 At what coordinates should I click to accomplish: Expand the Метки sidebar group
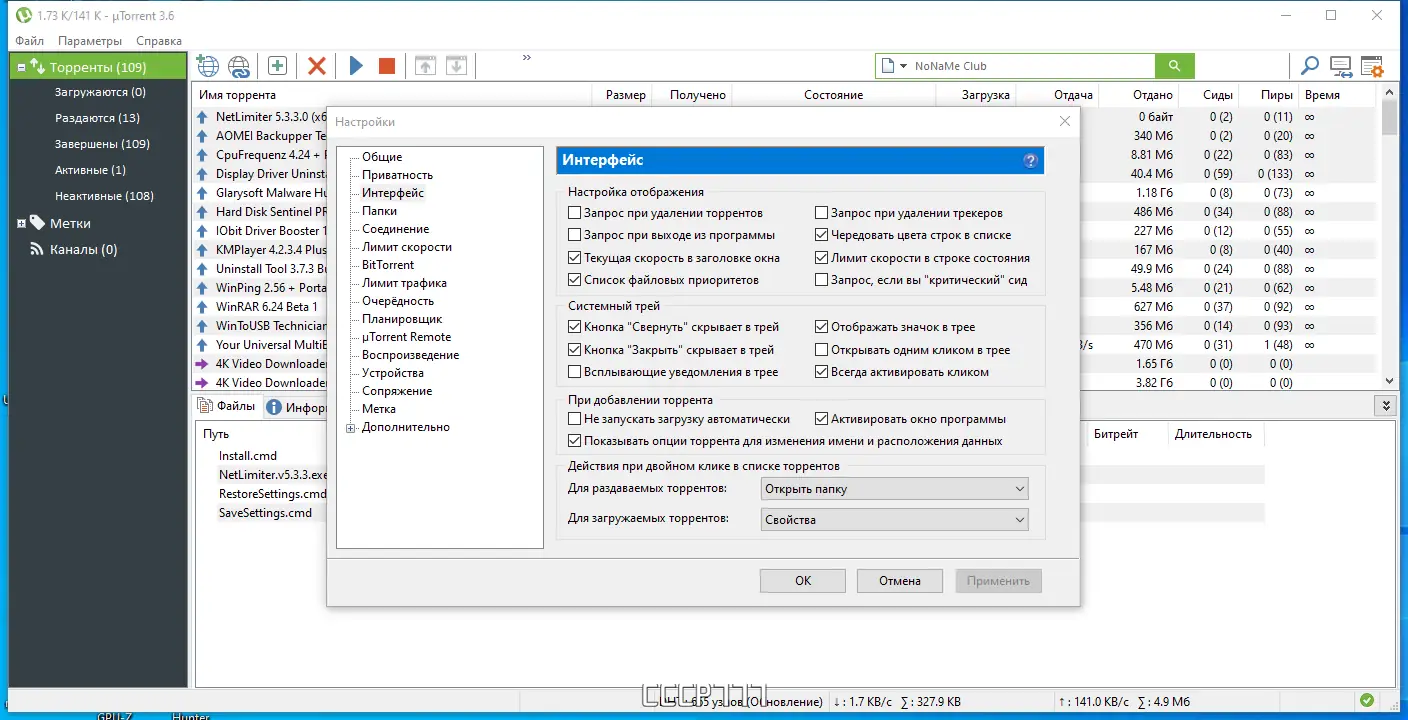coord(21,223)
